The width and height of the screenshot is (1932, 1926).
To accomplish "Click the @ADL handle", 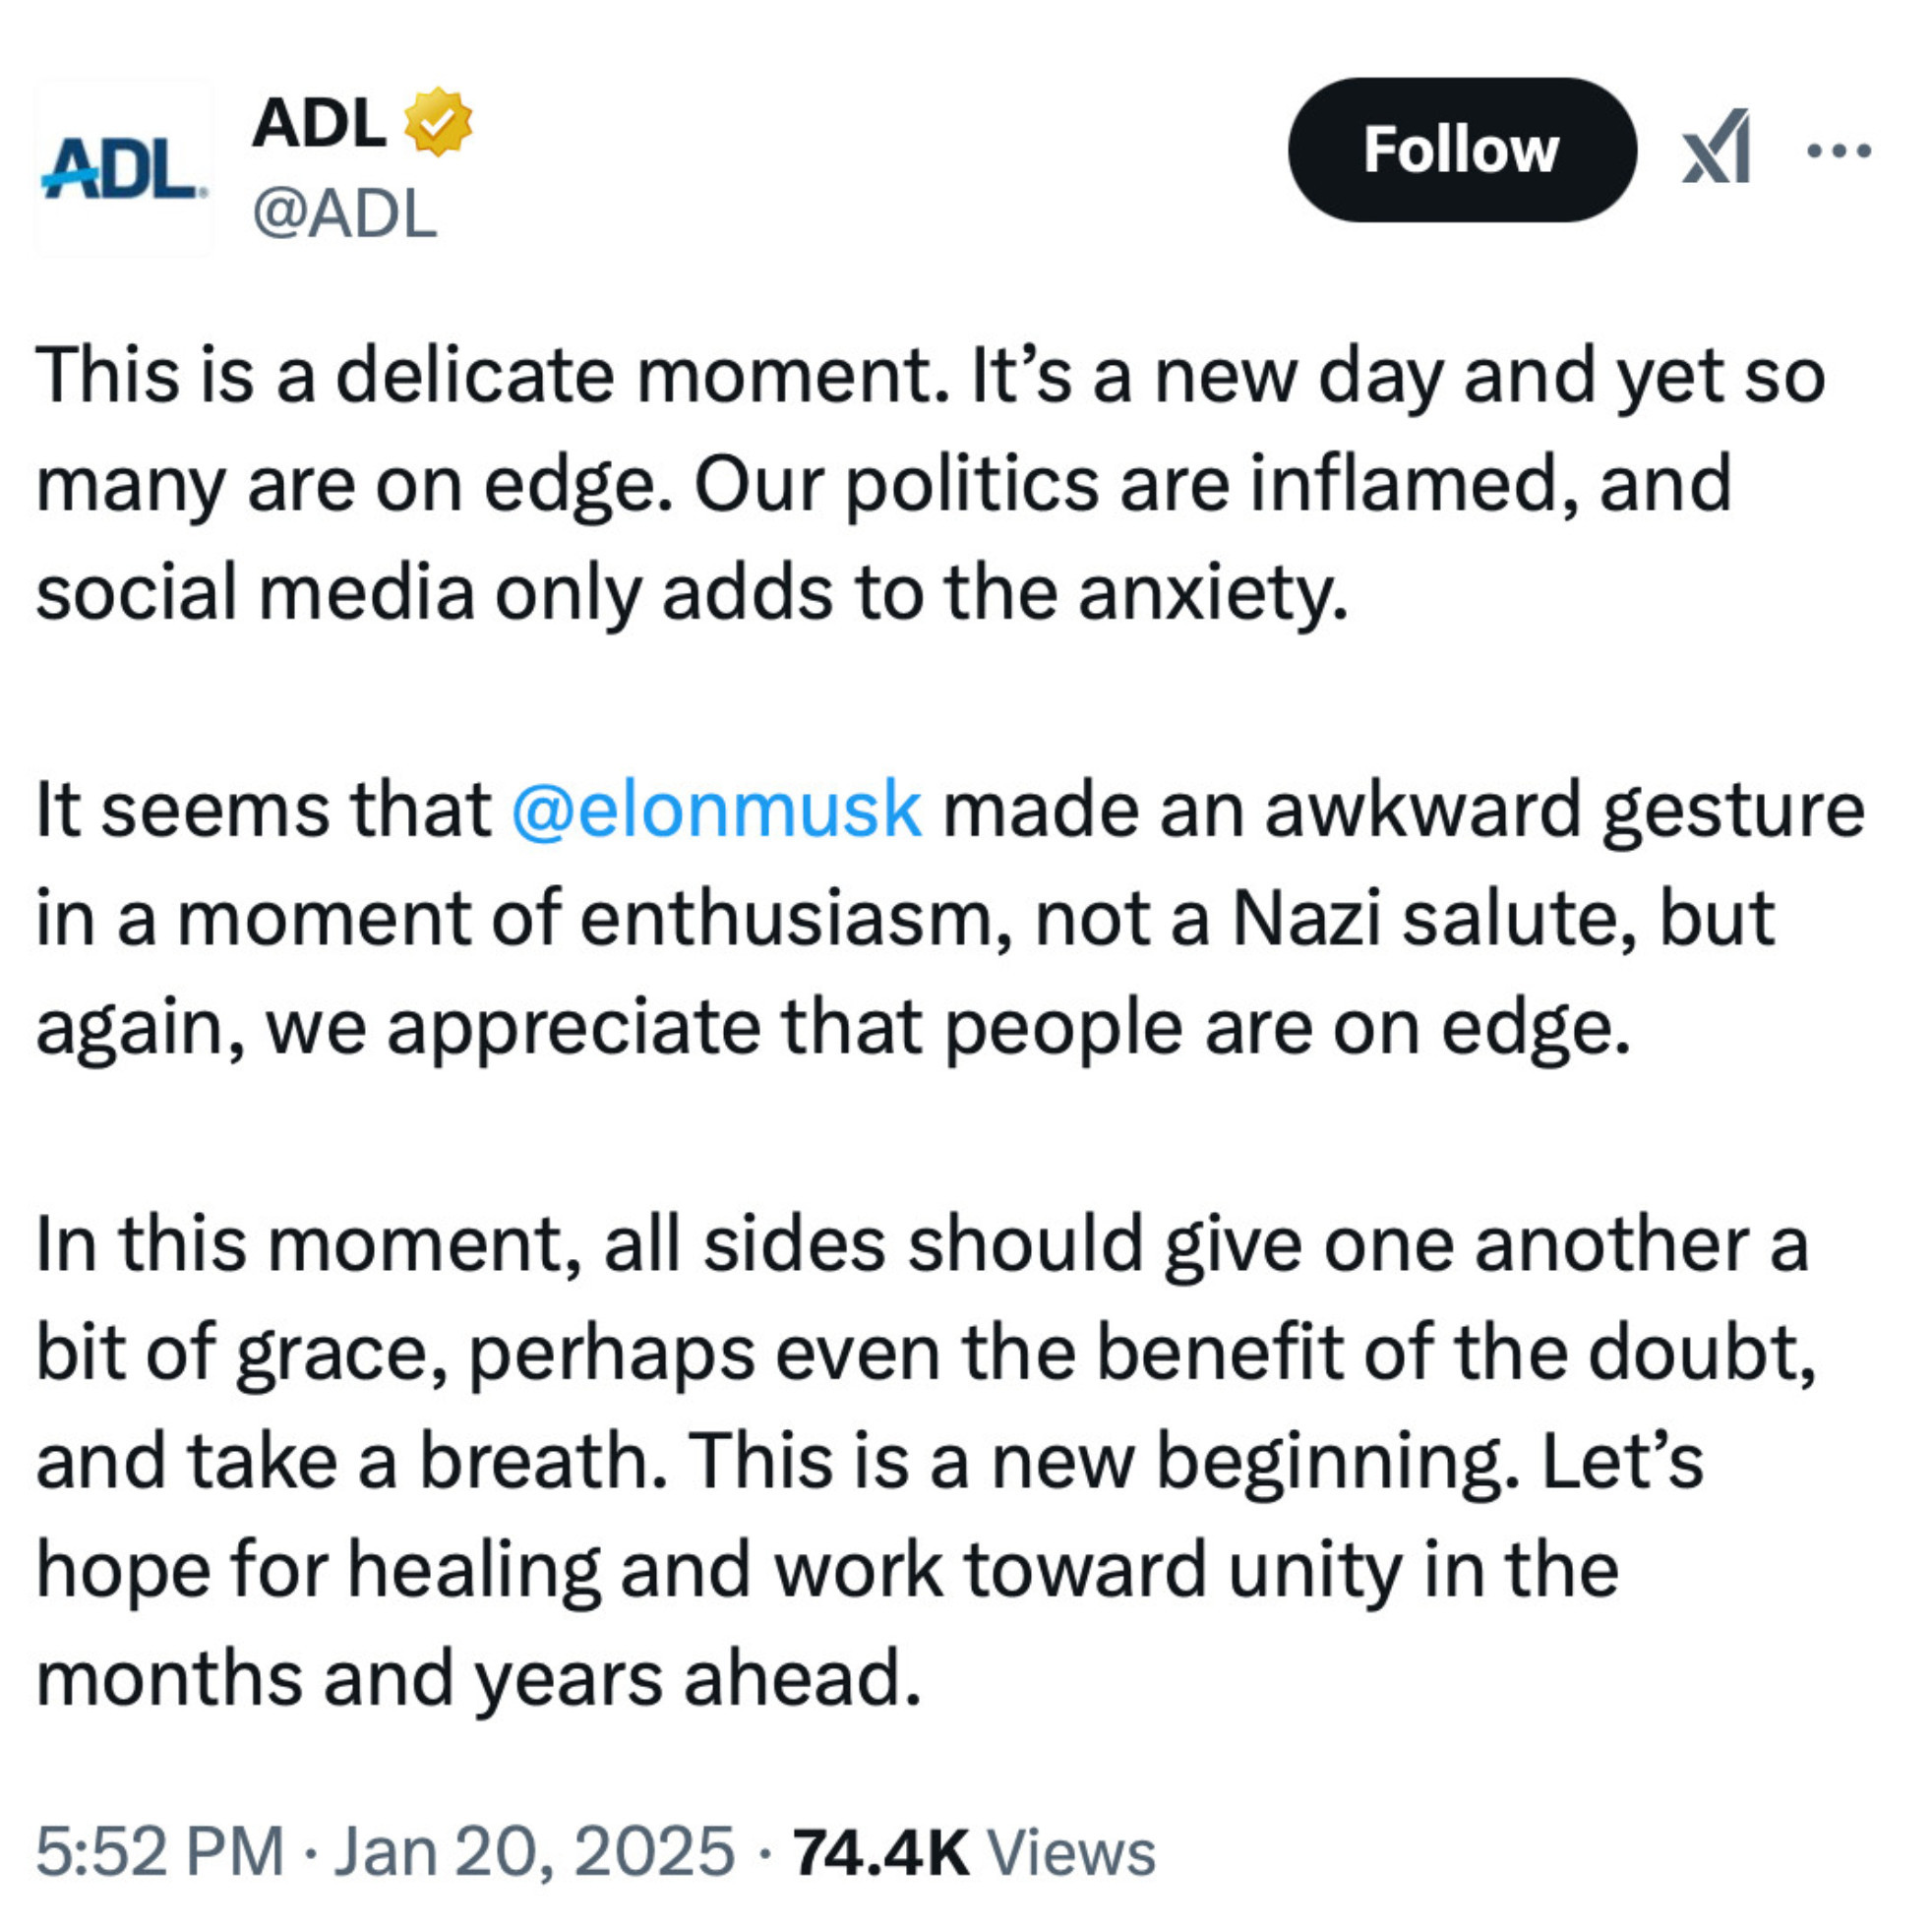I will (x=345, y=214).
